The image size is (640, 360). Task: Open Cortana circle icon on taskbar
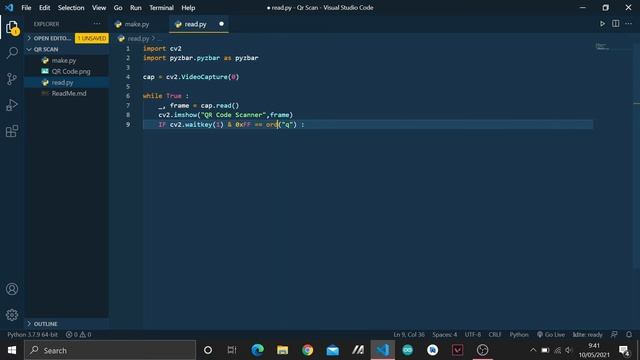[208, 350]
